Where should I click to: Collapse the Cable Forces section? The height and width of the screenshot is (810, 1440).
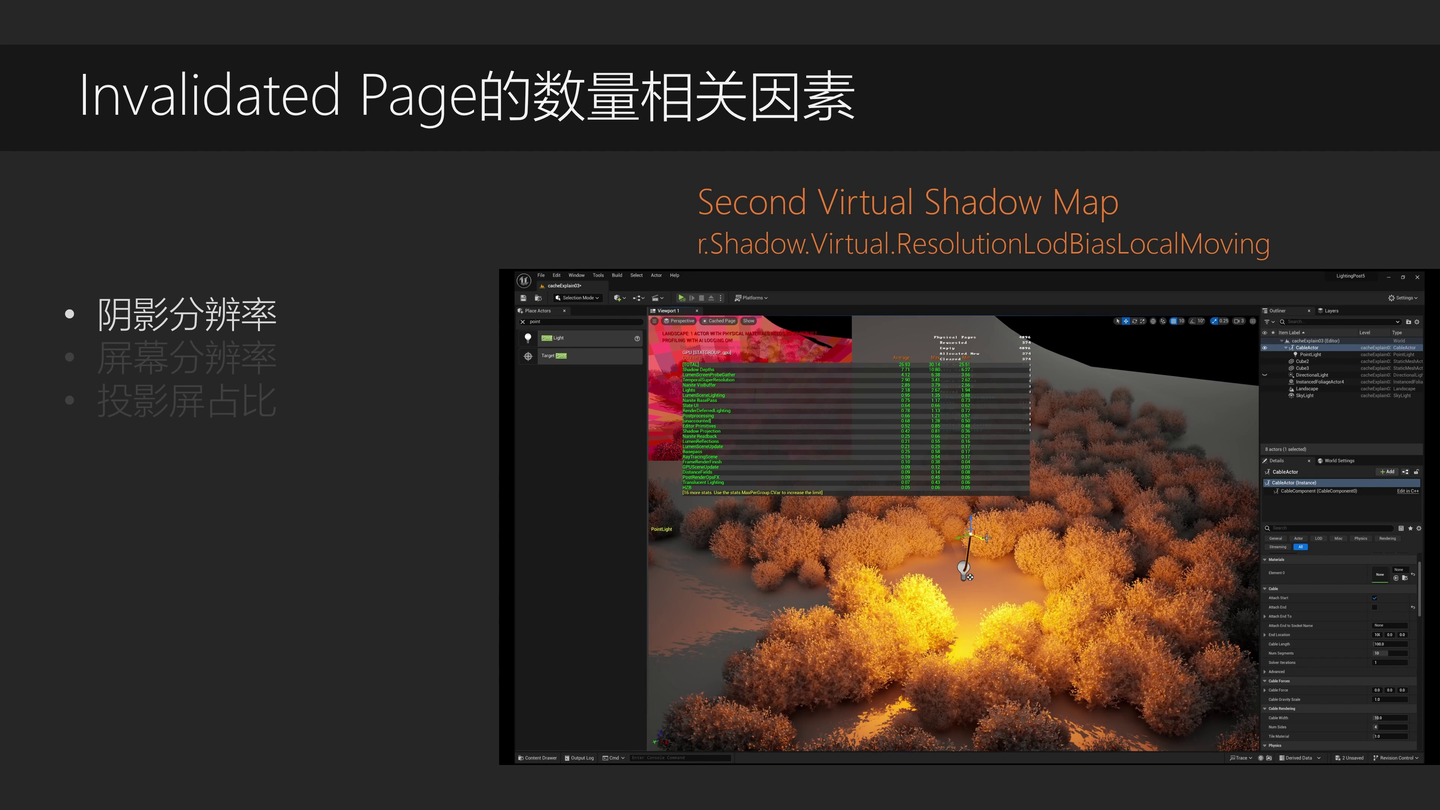click(1265, 681)
